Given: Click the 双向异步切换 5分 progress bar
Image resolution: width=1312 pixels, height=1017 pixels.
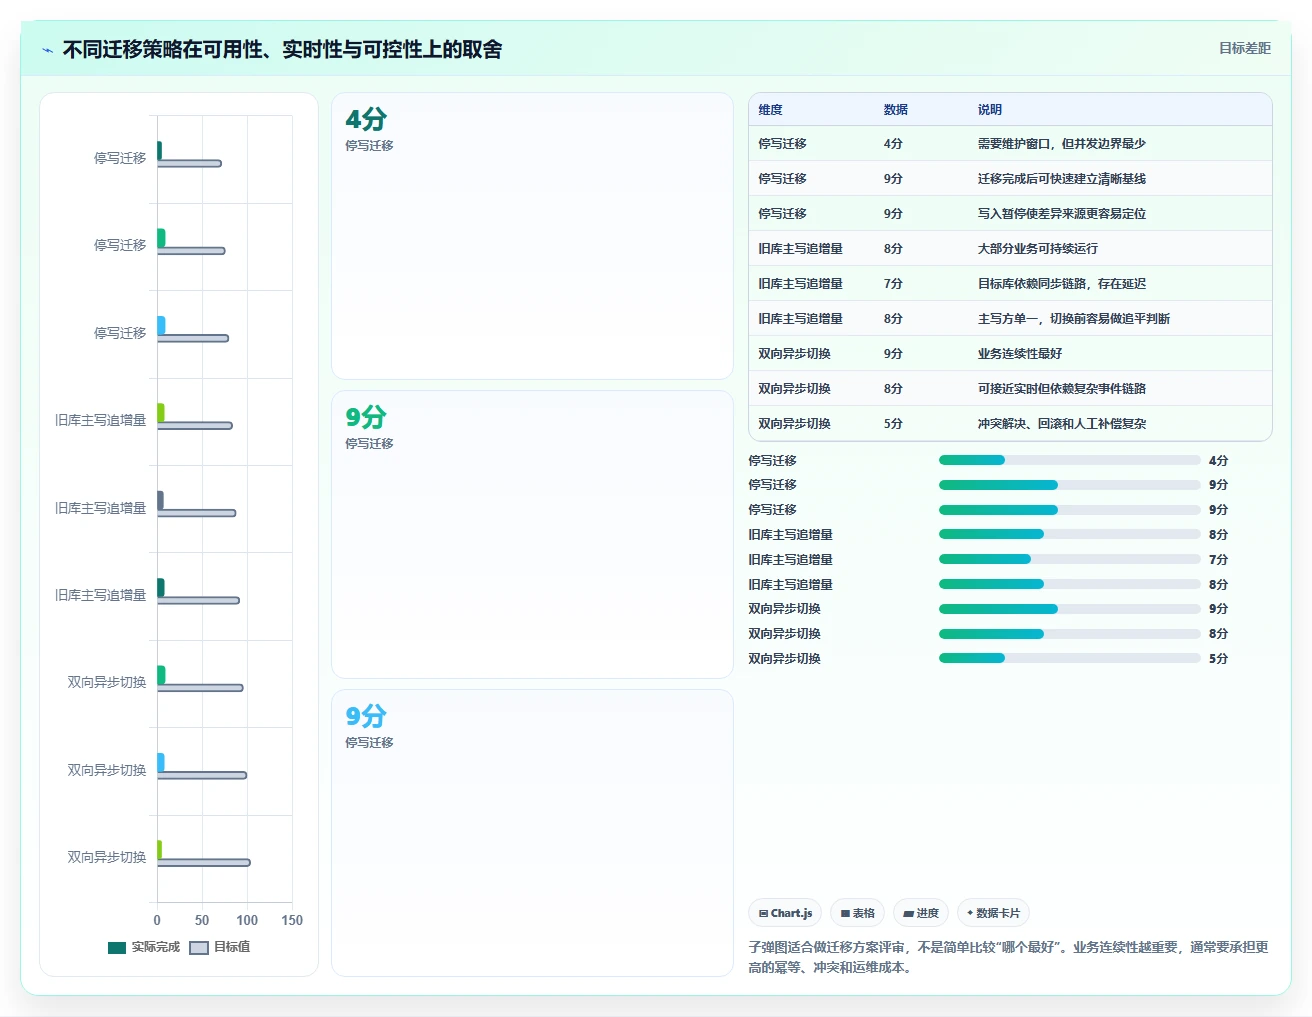Looking at the screenshot, I should [x=1070, y=658].
